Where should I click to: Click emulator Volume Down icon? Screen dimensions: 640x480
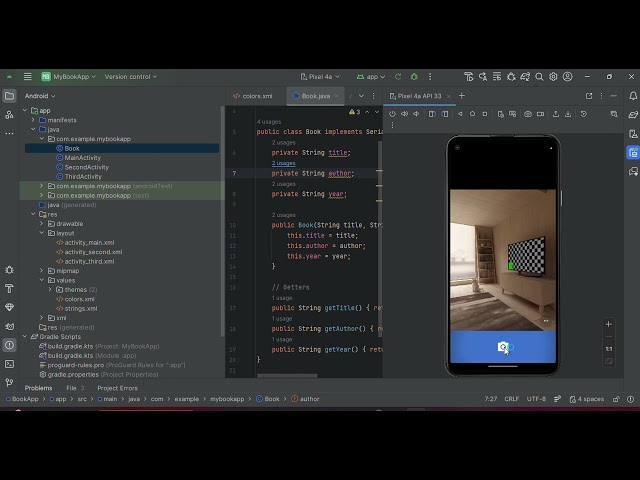coord(416,114)
